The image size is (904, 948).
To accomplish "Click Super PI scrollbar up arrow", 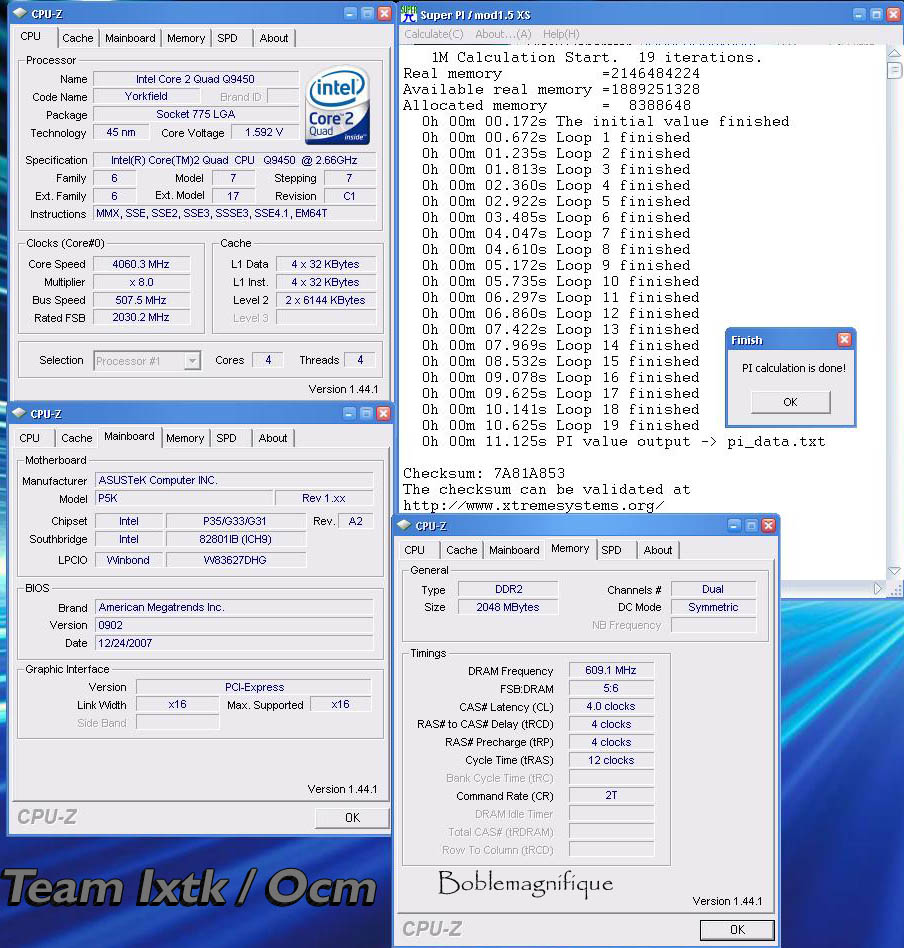I will (894, 53).
